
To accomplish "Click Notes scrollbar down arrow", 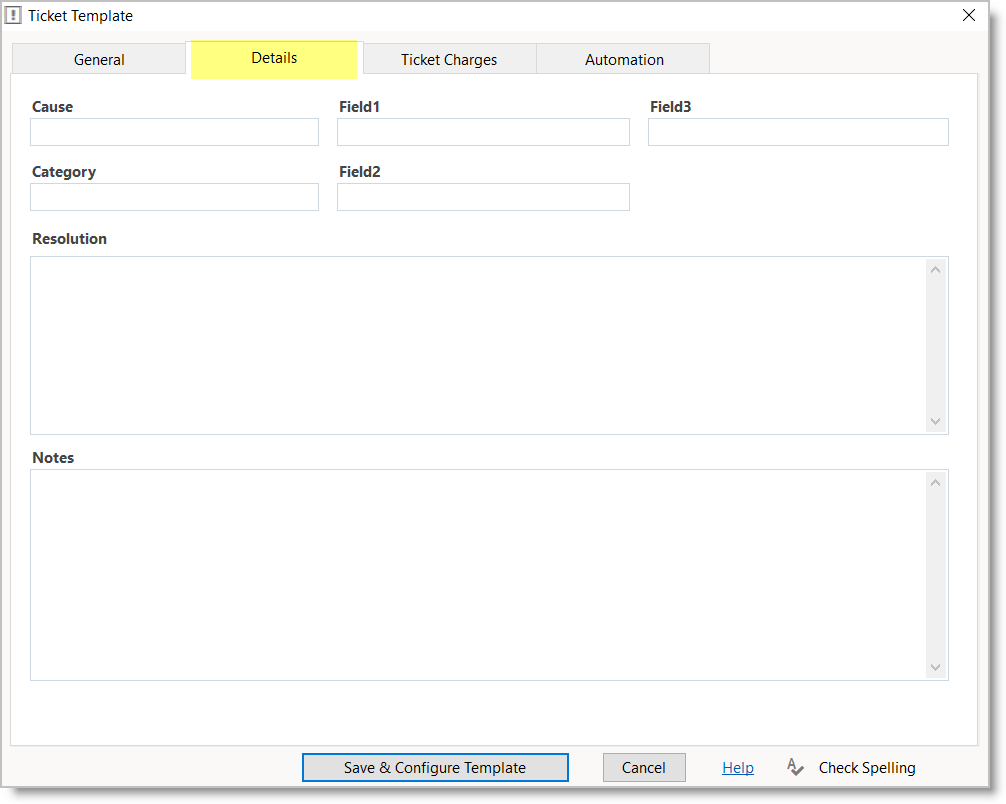I will pyautogui.click(x=936, y=667).
